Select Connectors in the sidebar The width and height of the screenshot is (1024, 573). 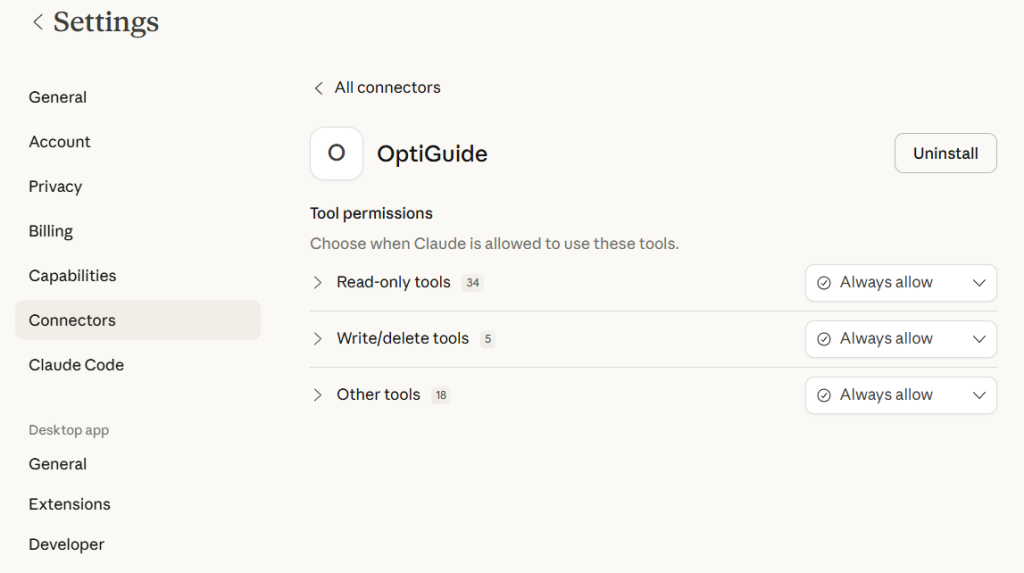(x=72, y=320)
